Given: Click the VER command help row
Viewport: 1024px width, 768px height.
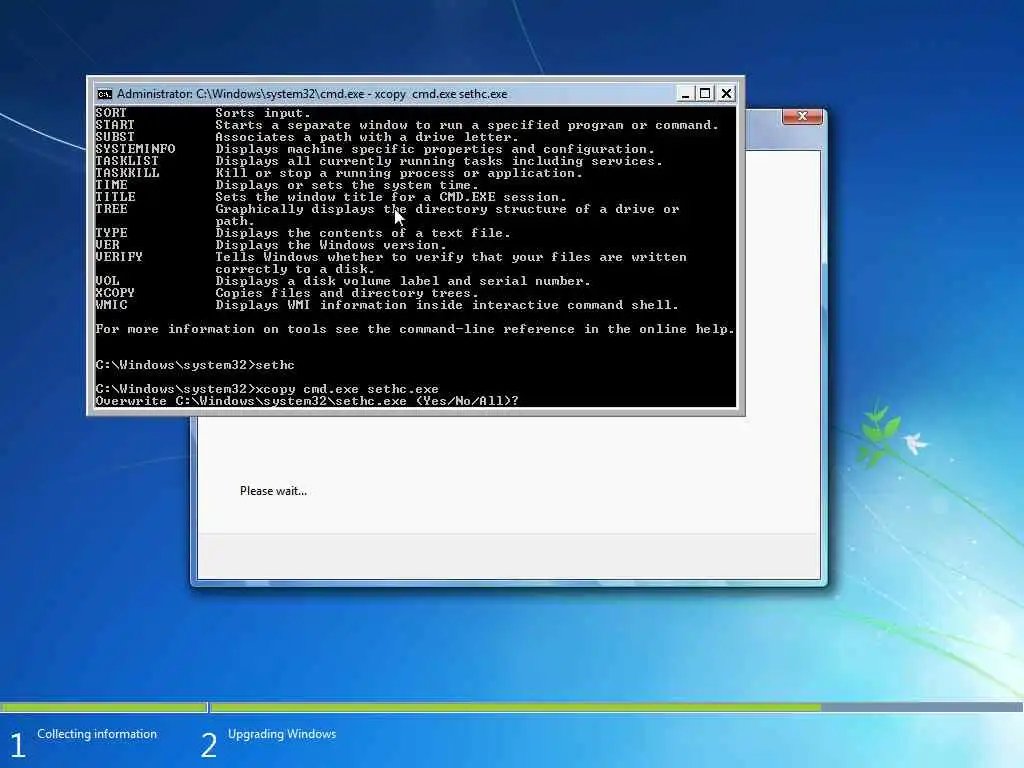Looking at the screenshot, I should (271, 245).
